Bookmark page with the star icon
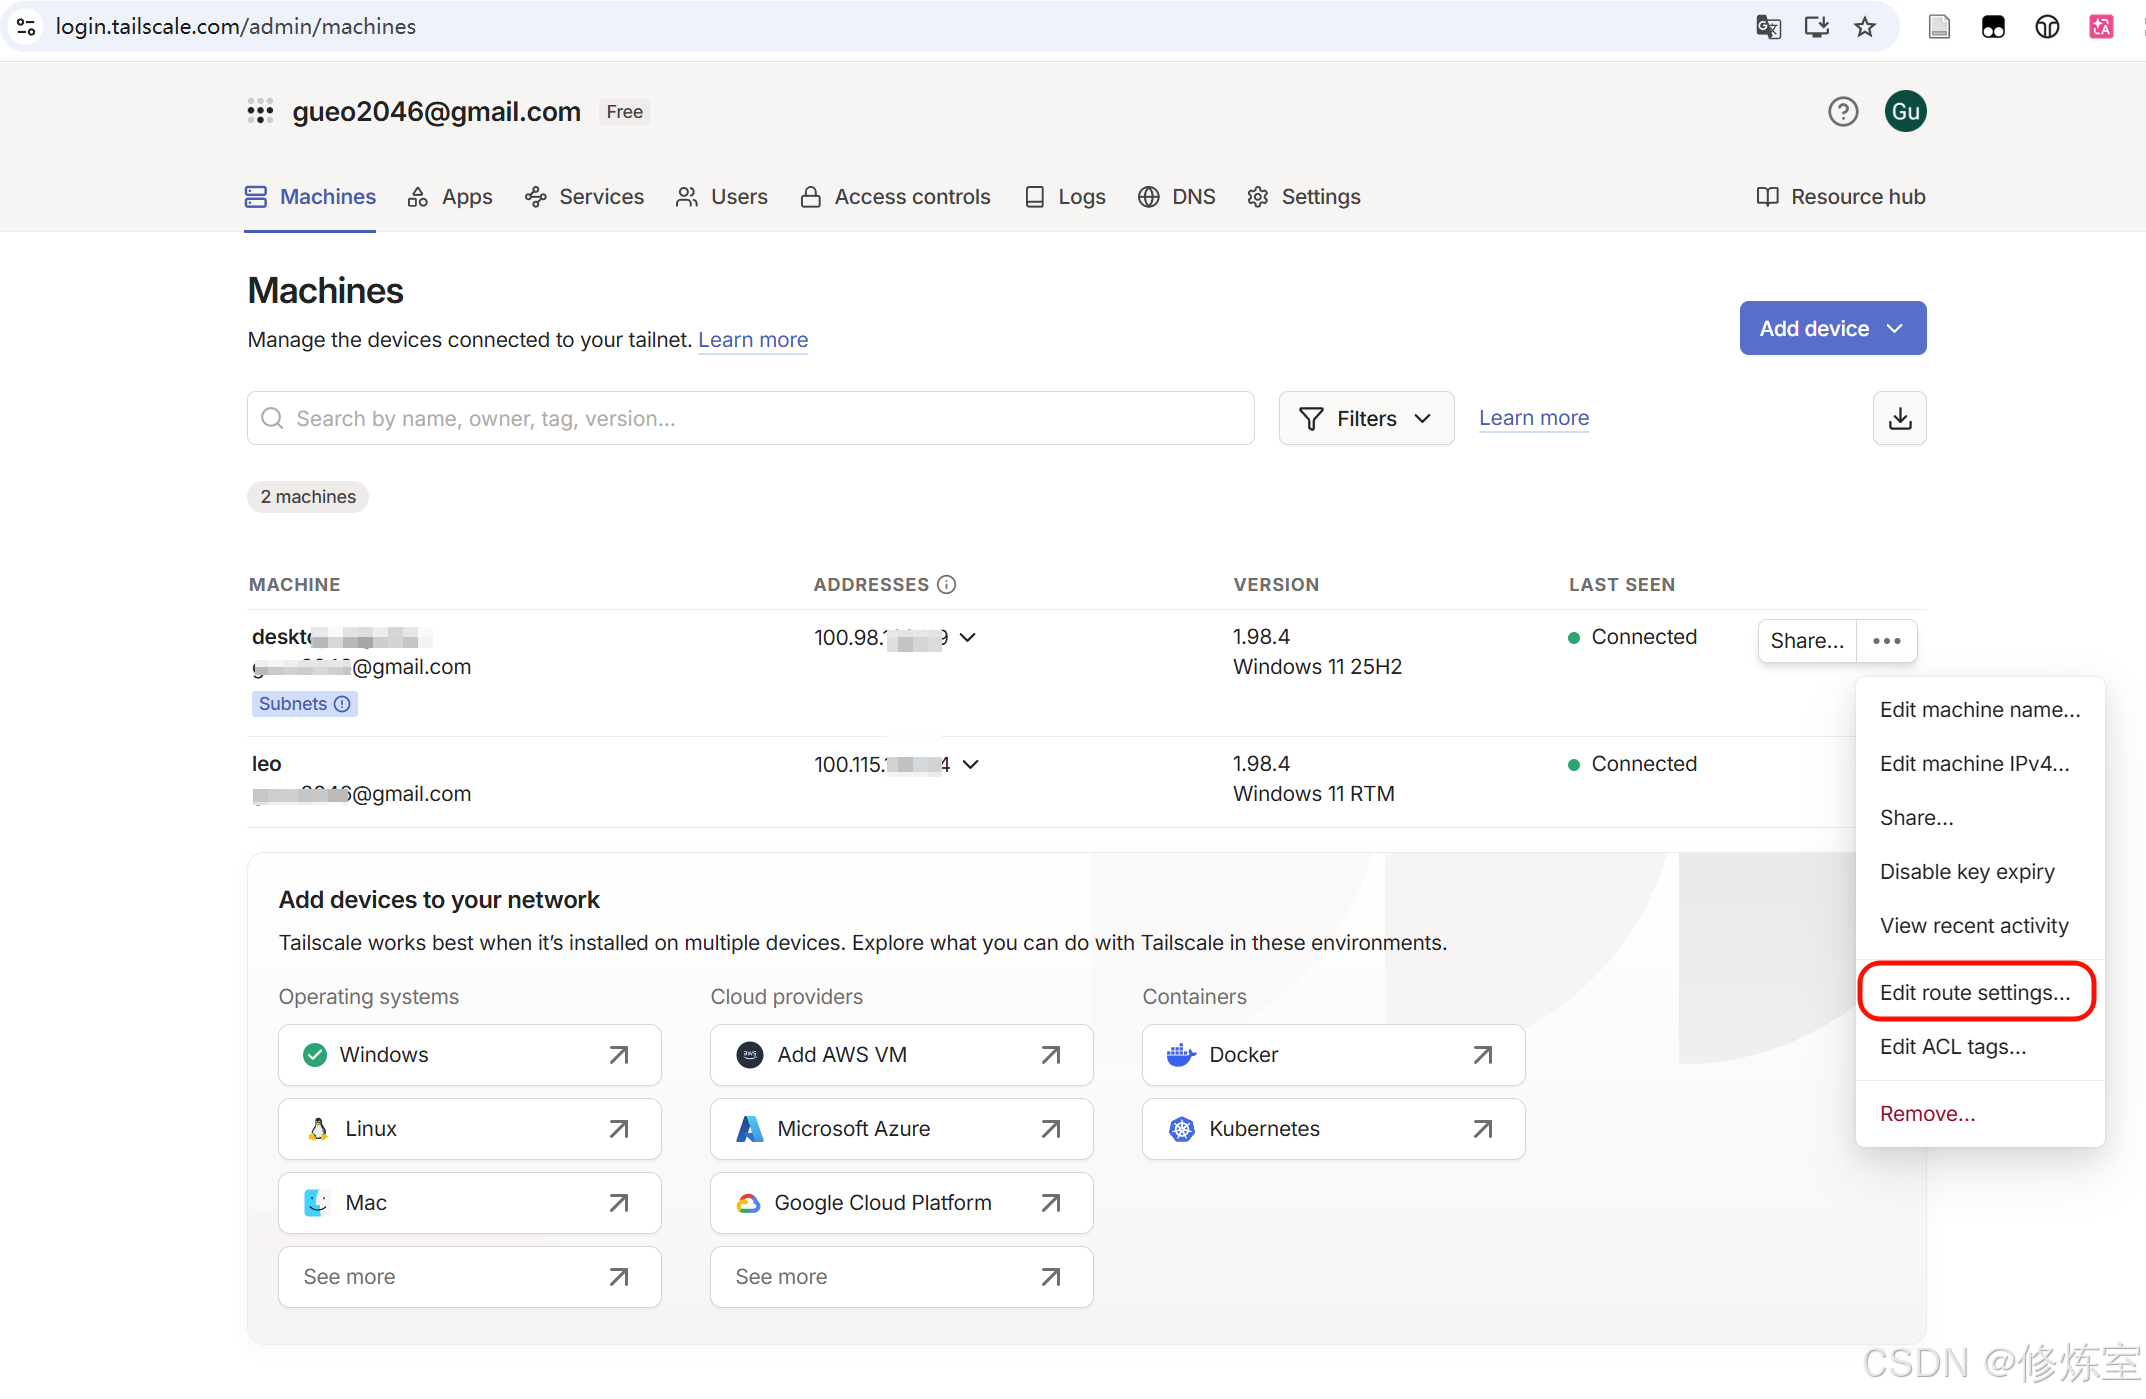This screenshot has height=1399, width=2146. [1865, 27]
